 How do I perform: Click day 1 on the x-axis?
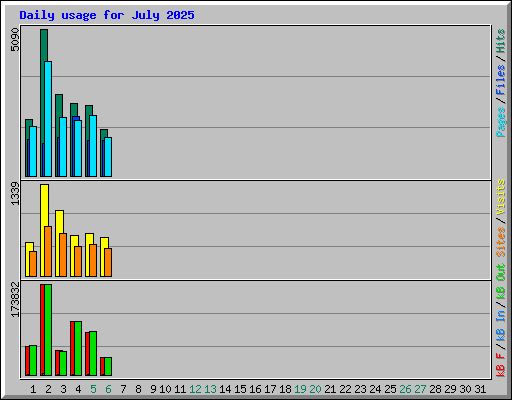33,389
